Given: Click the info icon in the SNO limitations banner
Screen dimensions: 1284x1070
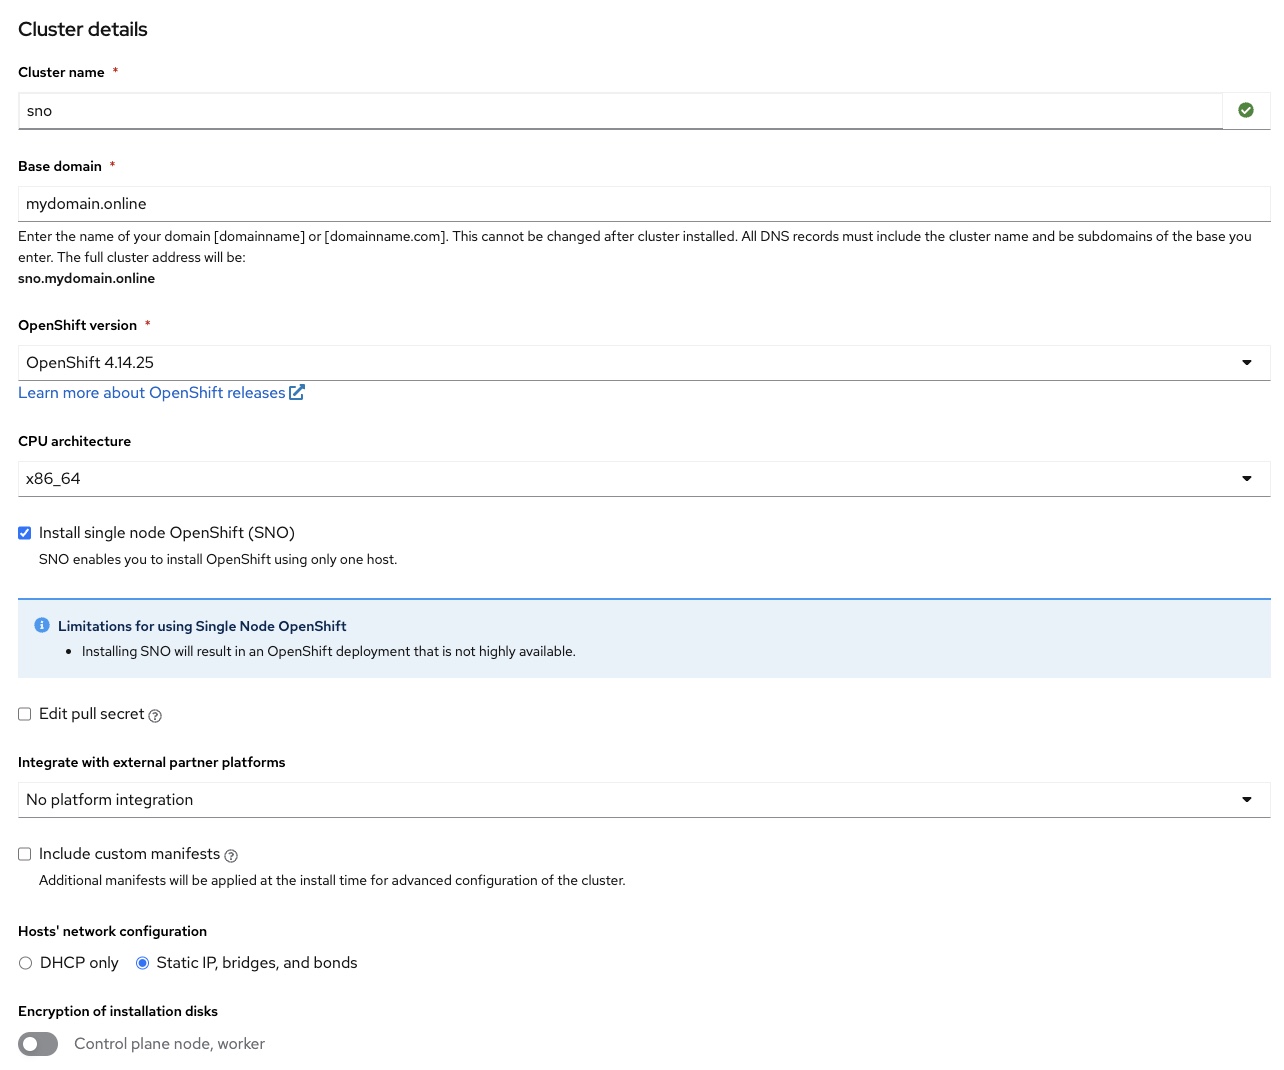Looking at the screenshot, I should coord(42,625).
